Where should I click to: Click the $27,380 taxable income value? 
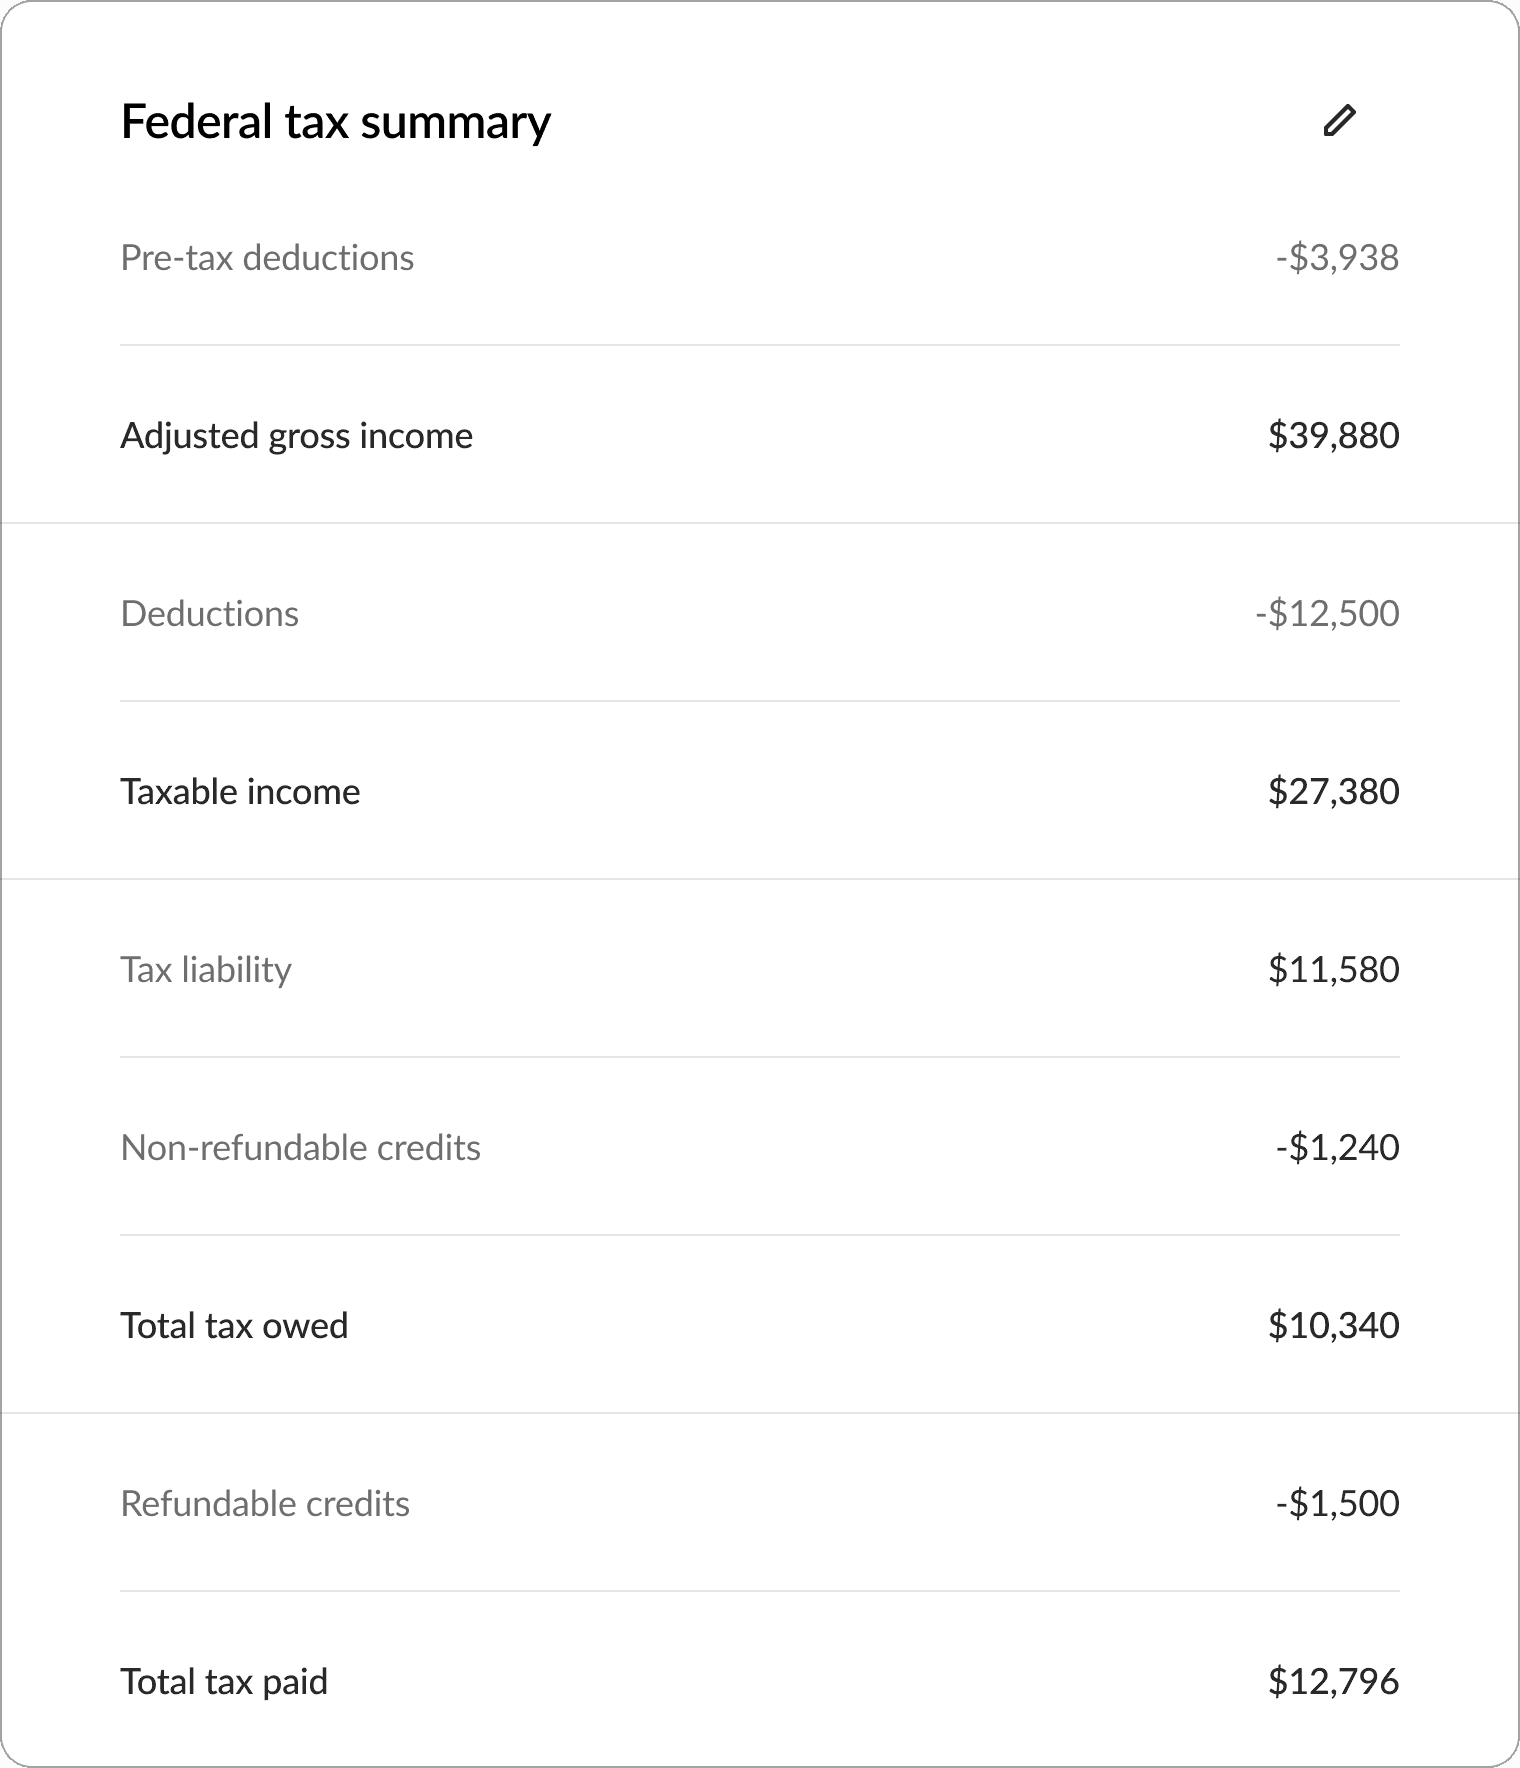[1334, 791]
